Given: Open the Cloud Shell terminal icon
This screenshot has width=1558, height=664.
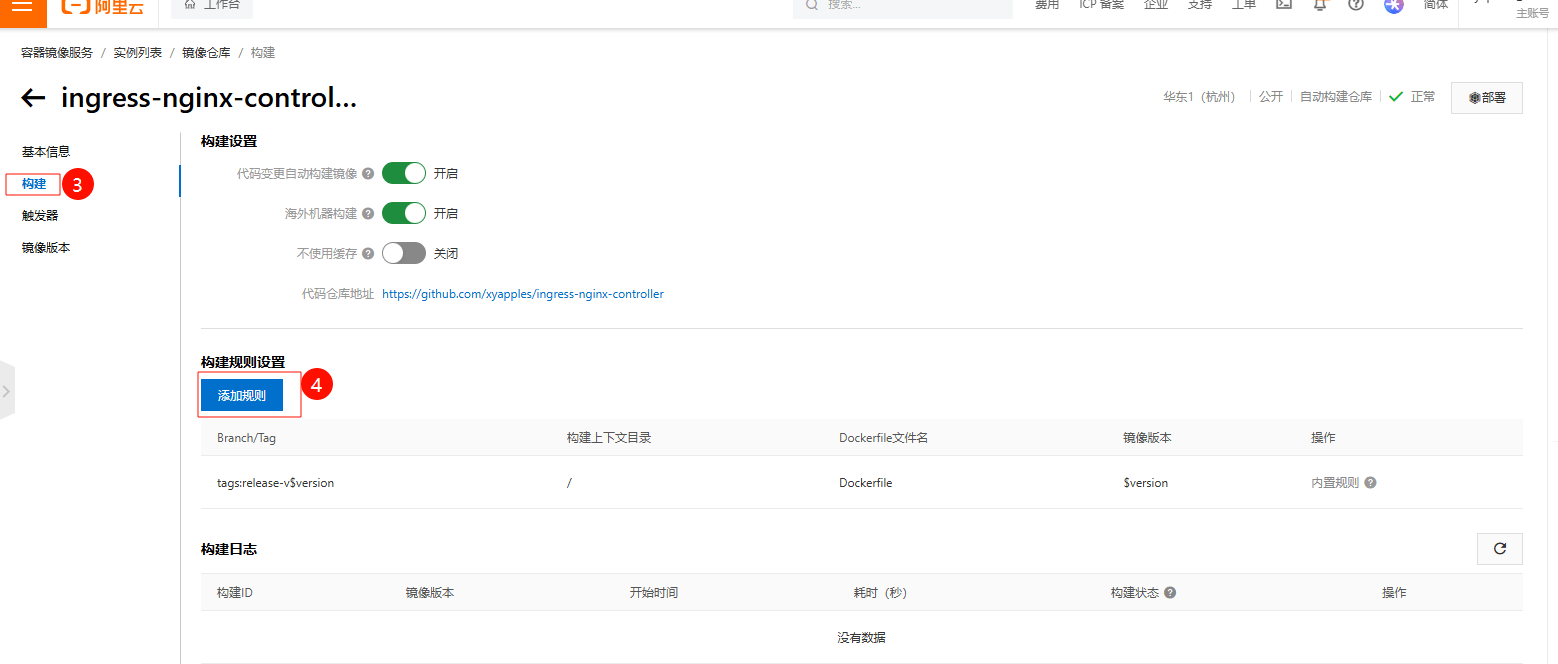Looking at the screenshot, I should point(1284,5).
